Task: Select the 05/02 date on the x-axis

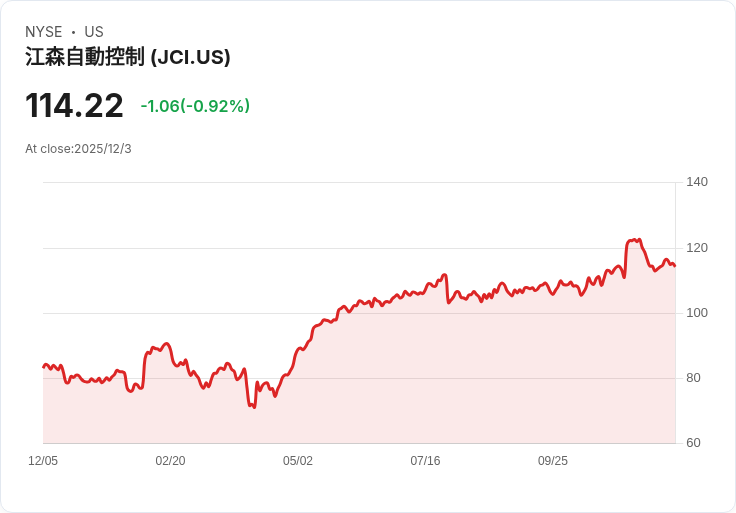Action: click(x=298, y=461)
